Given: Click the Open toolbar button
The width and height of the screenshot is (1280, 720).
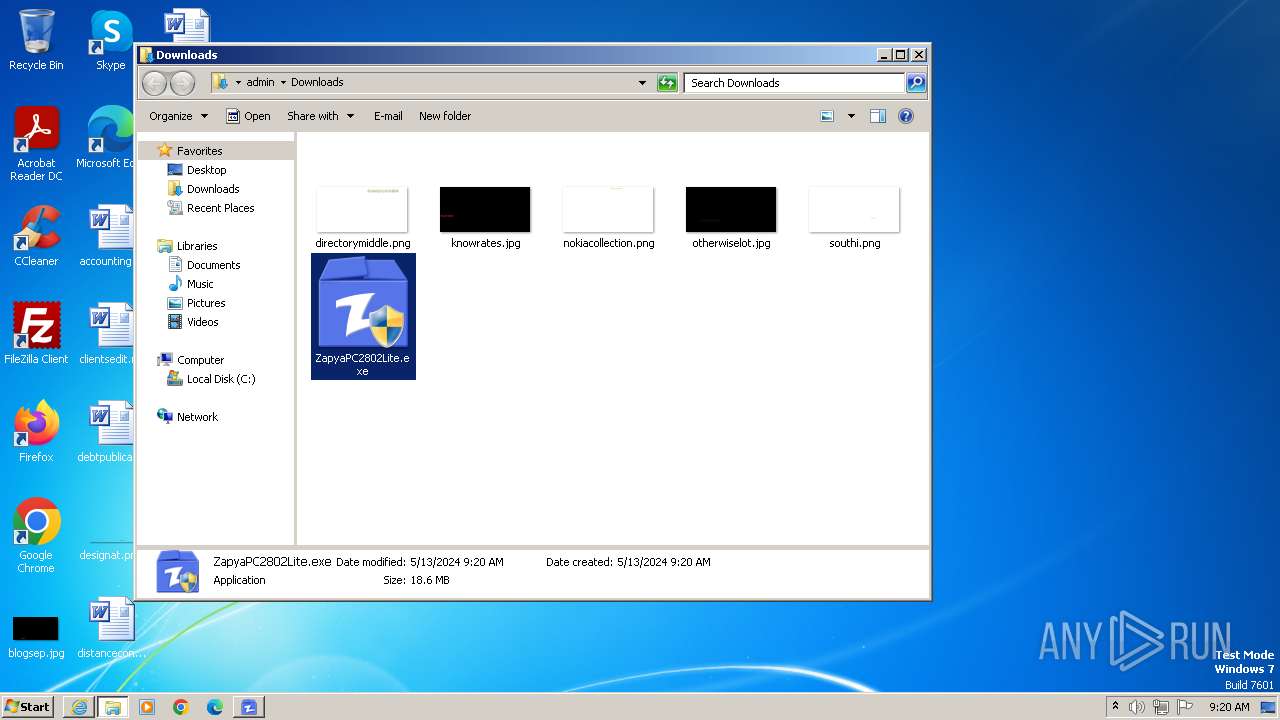Looking at the screenshot, I should click(x=248, y=116).
